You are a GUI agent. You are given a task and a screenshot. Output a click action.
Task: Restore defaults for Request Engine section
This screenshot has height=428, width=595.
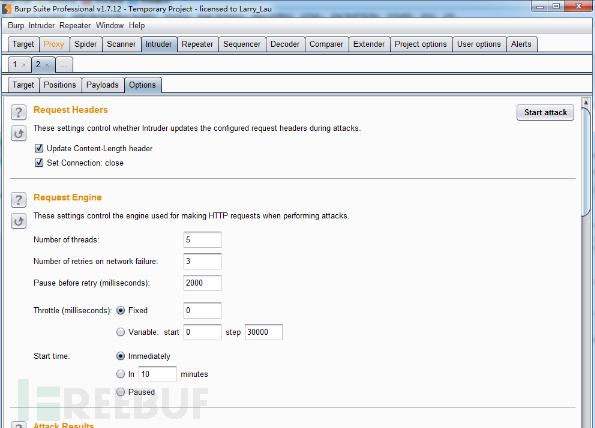tap(19, 221)
